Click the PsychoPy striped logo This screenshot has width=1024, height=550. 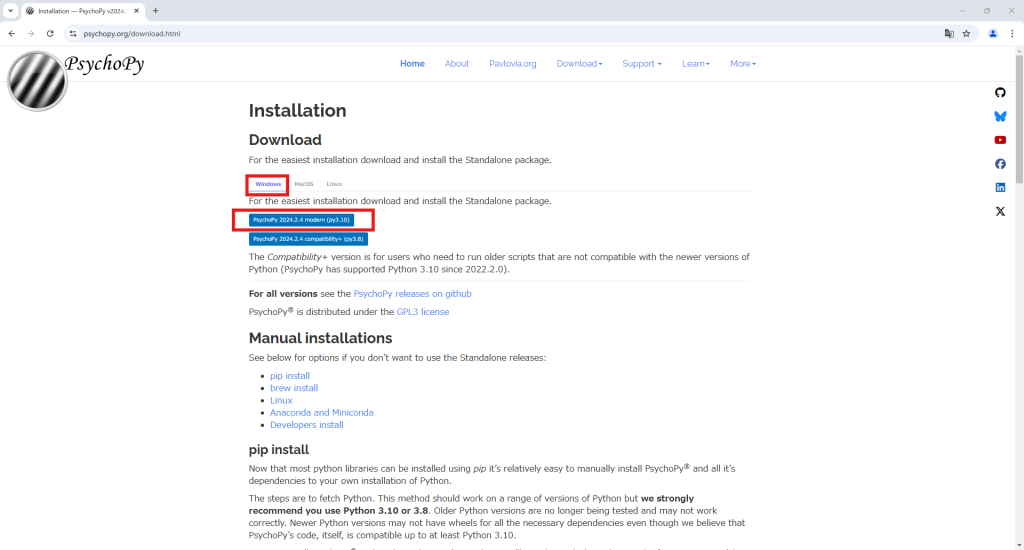(37, 80)
